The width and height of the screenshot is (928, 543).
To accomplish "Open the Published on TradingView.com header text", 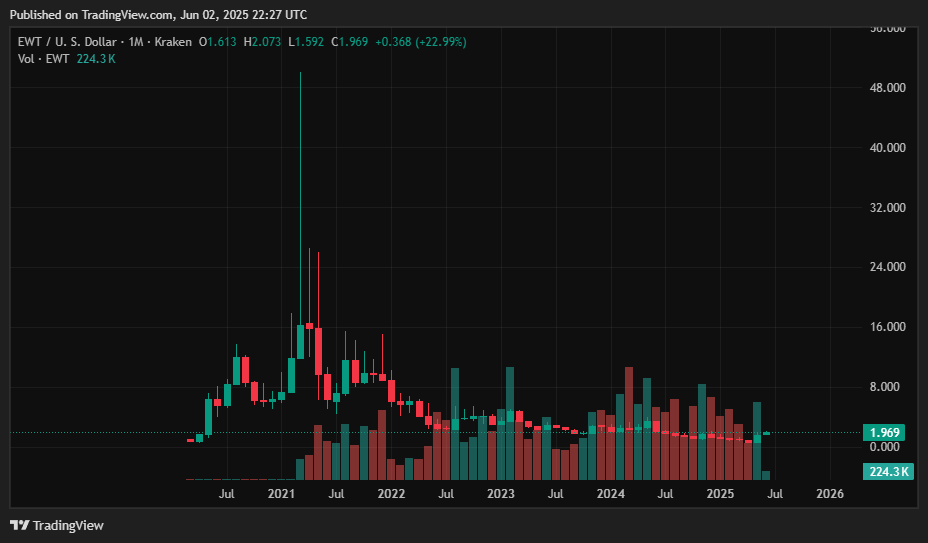I will pyautogui.click(x=159, y=15).
